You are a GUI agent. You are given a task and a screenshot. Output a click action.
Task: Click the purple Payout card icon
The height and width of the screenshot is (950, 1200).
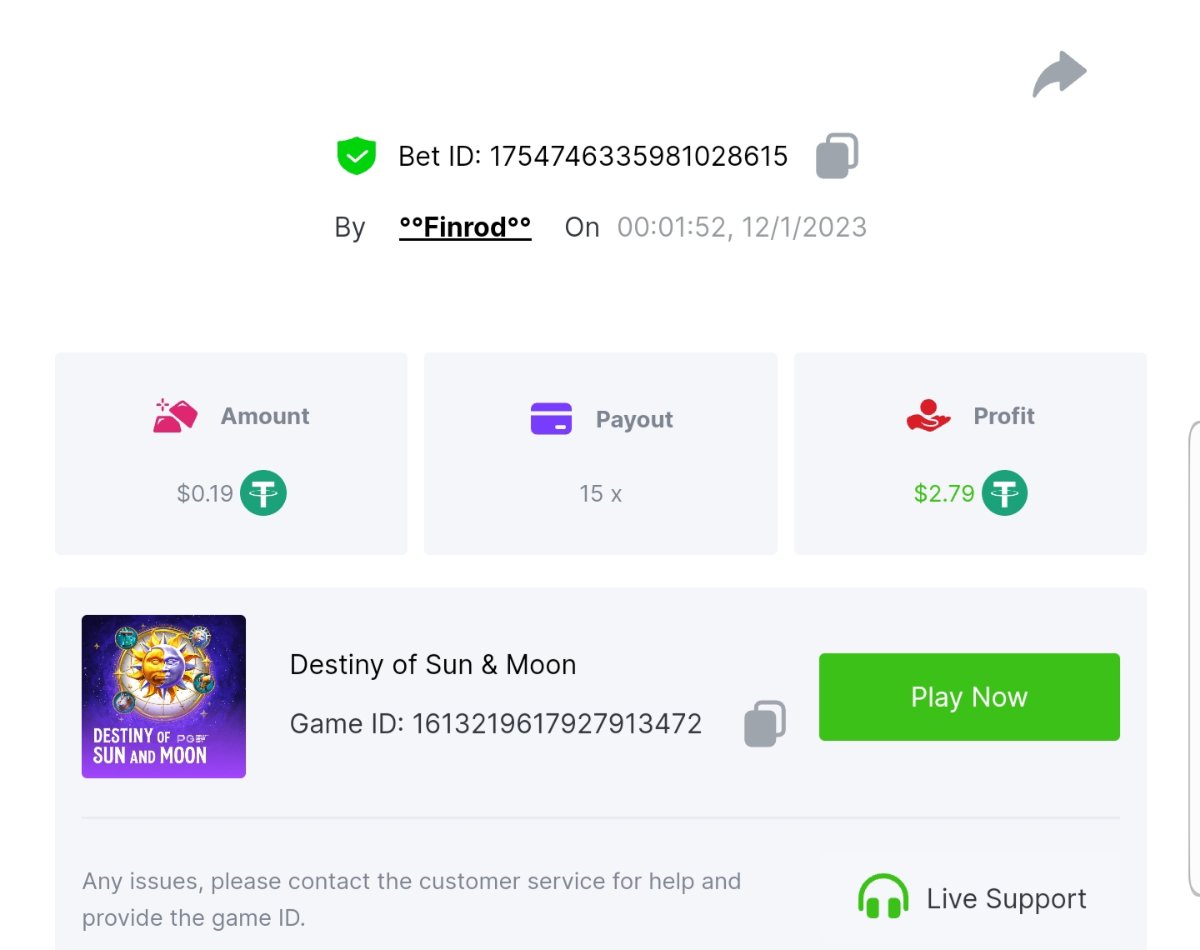tap(551, 419)
